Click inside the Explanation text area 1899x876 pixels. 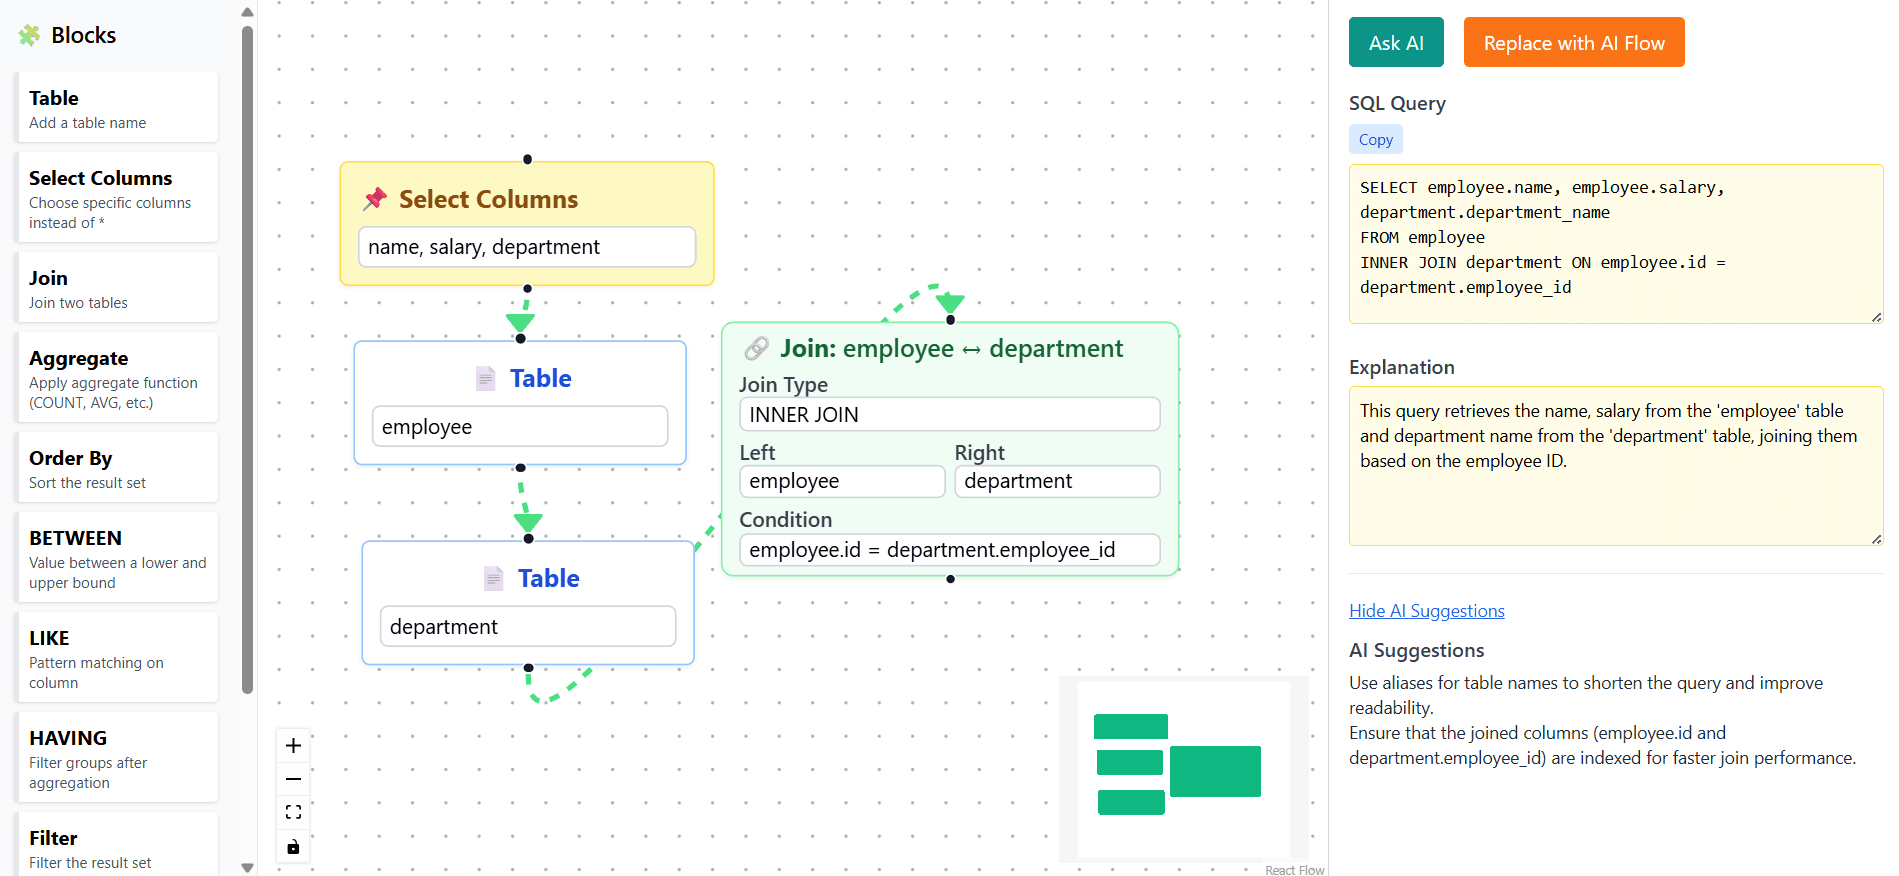tap(1616, 466)
